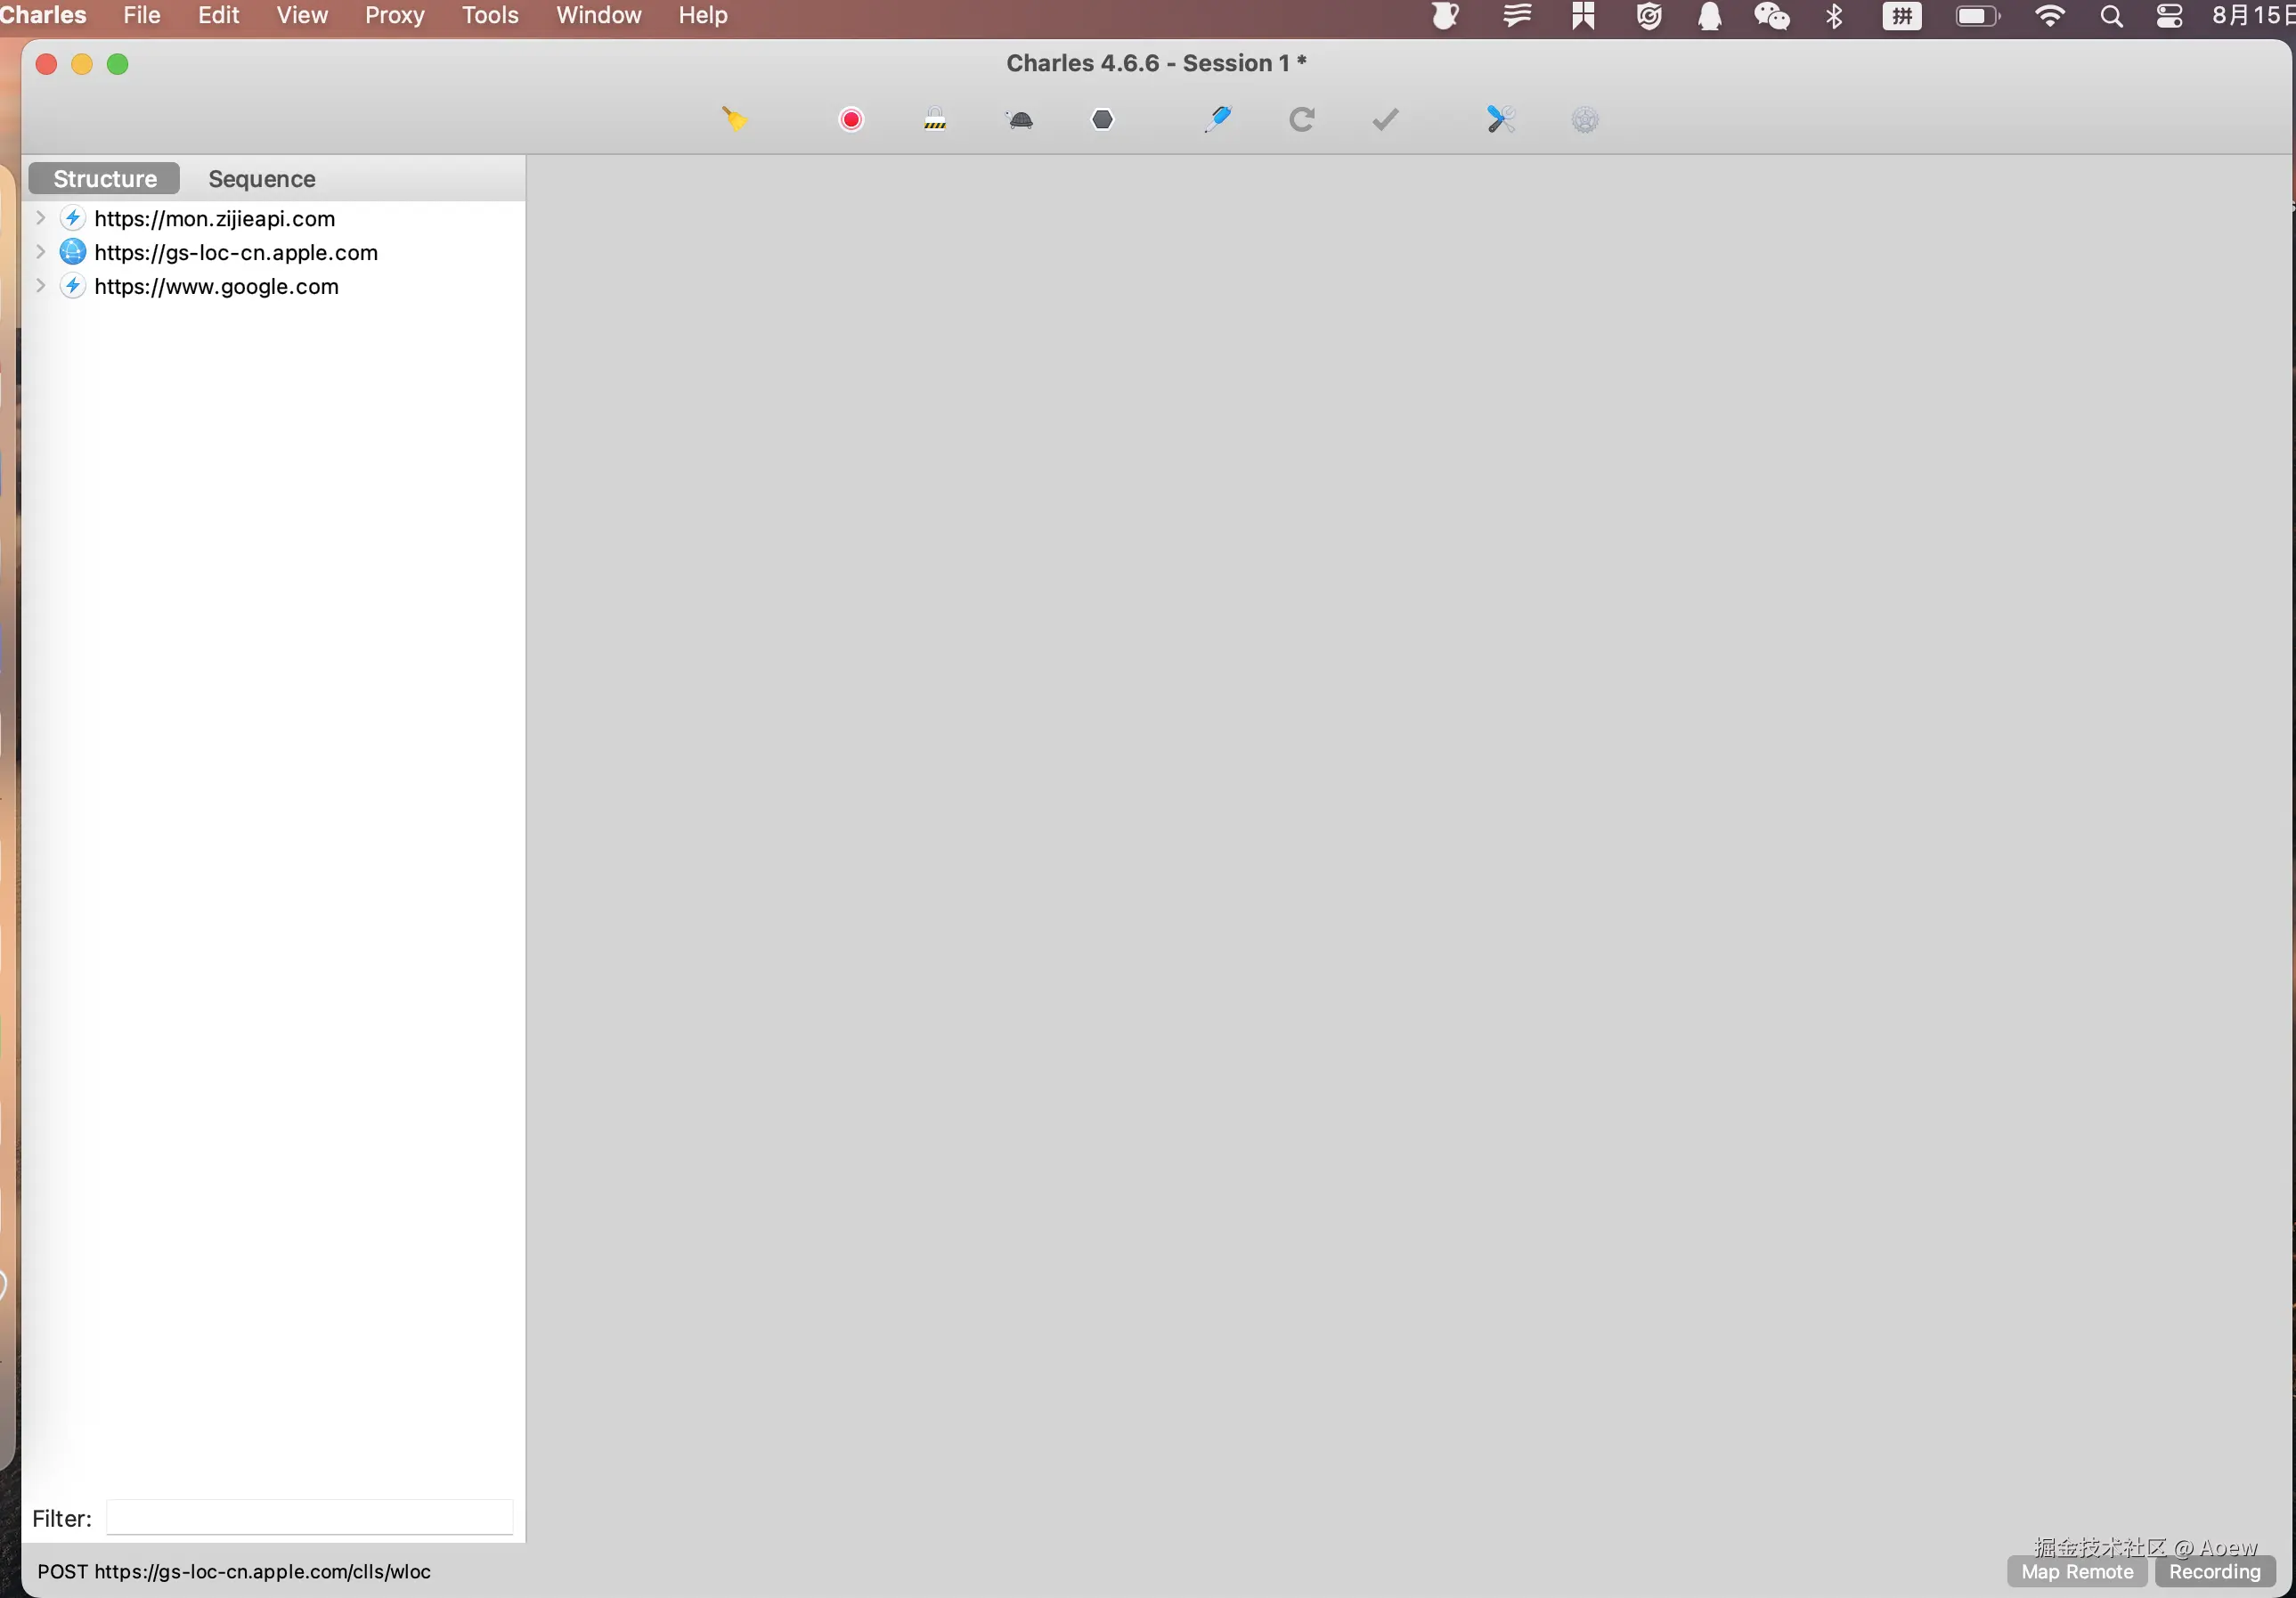Click the broom Clear Session icon
This screenshot has height=1598, width=2296.
[735, 120]
